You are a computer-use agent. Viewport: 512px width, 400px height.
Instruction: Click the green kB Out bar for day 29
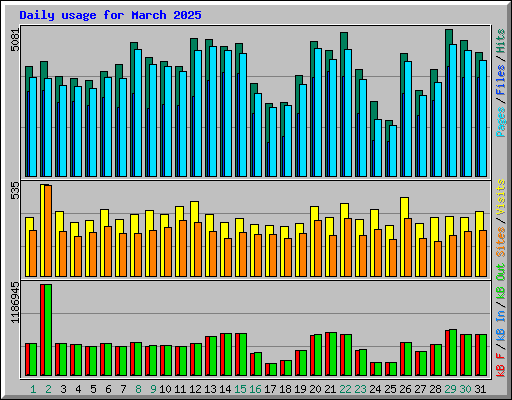pos(453,353)
